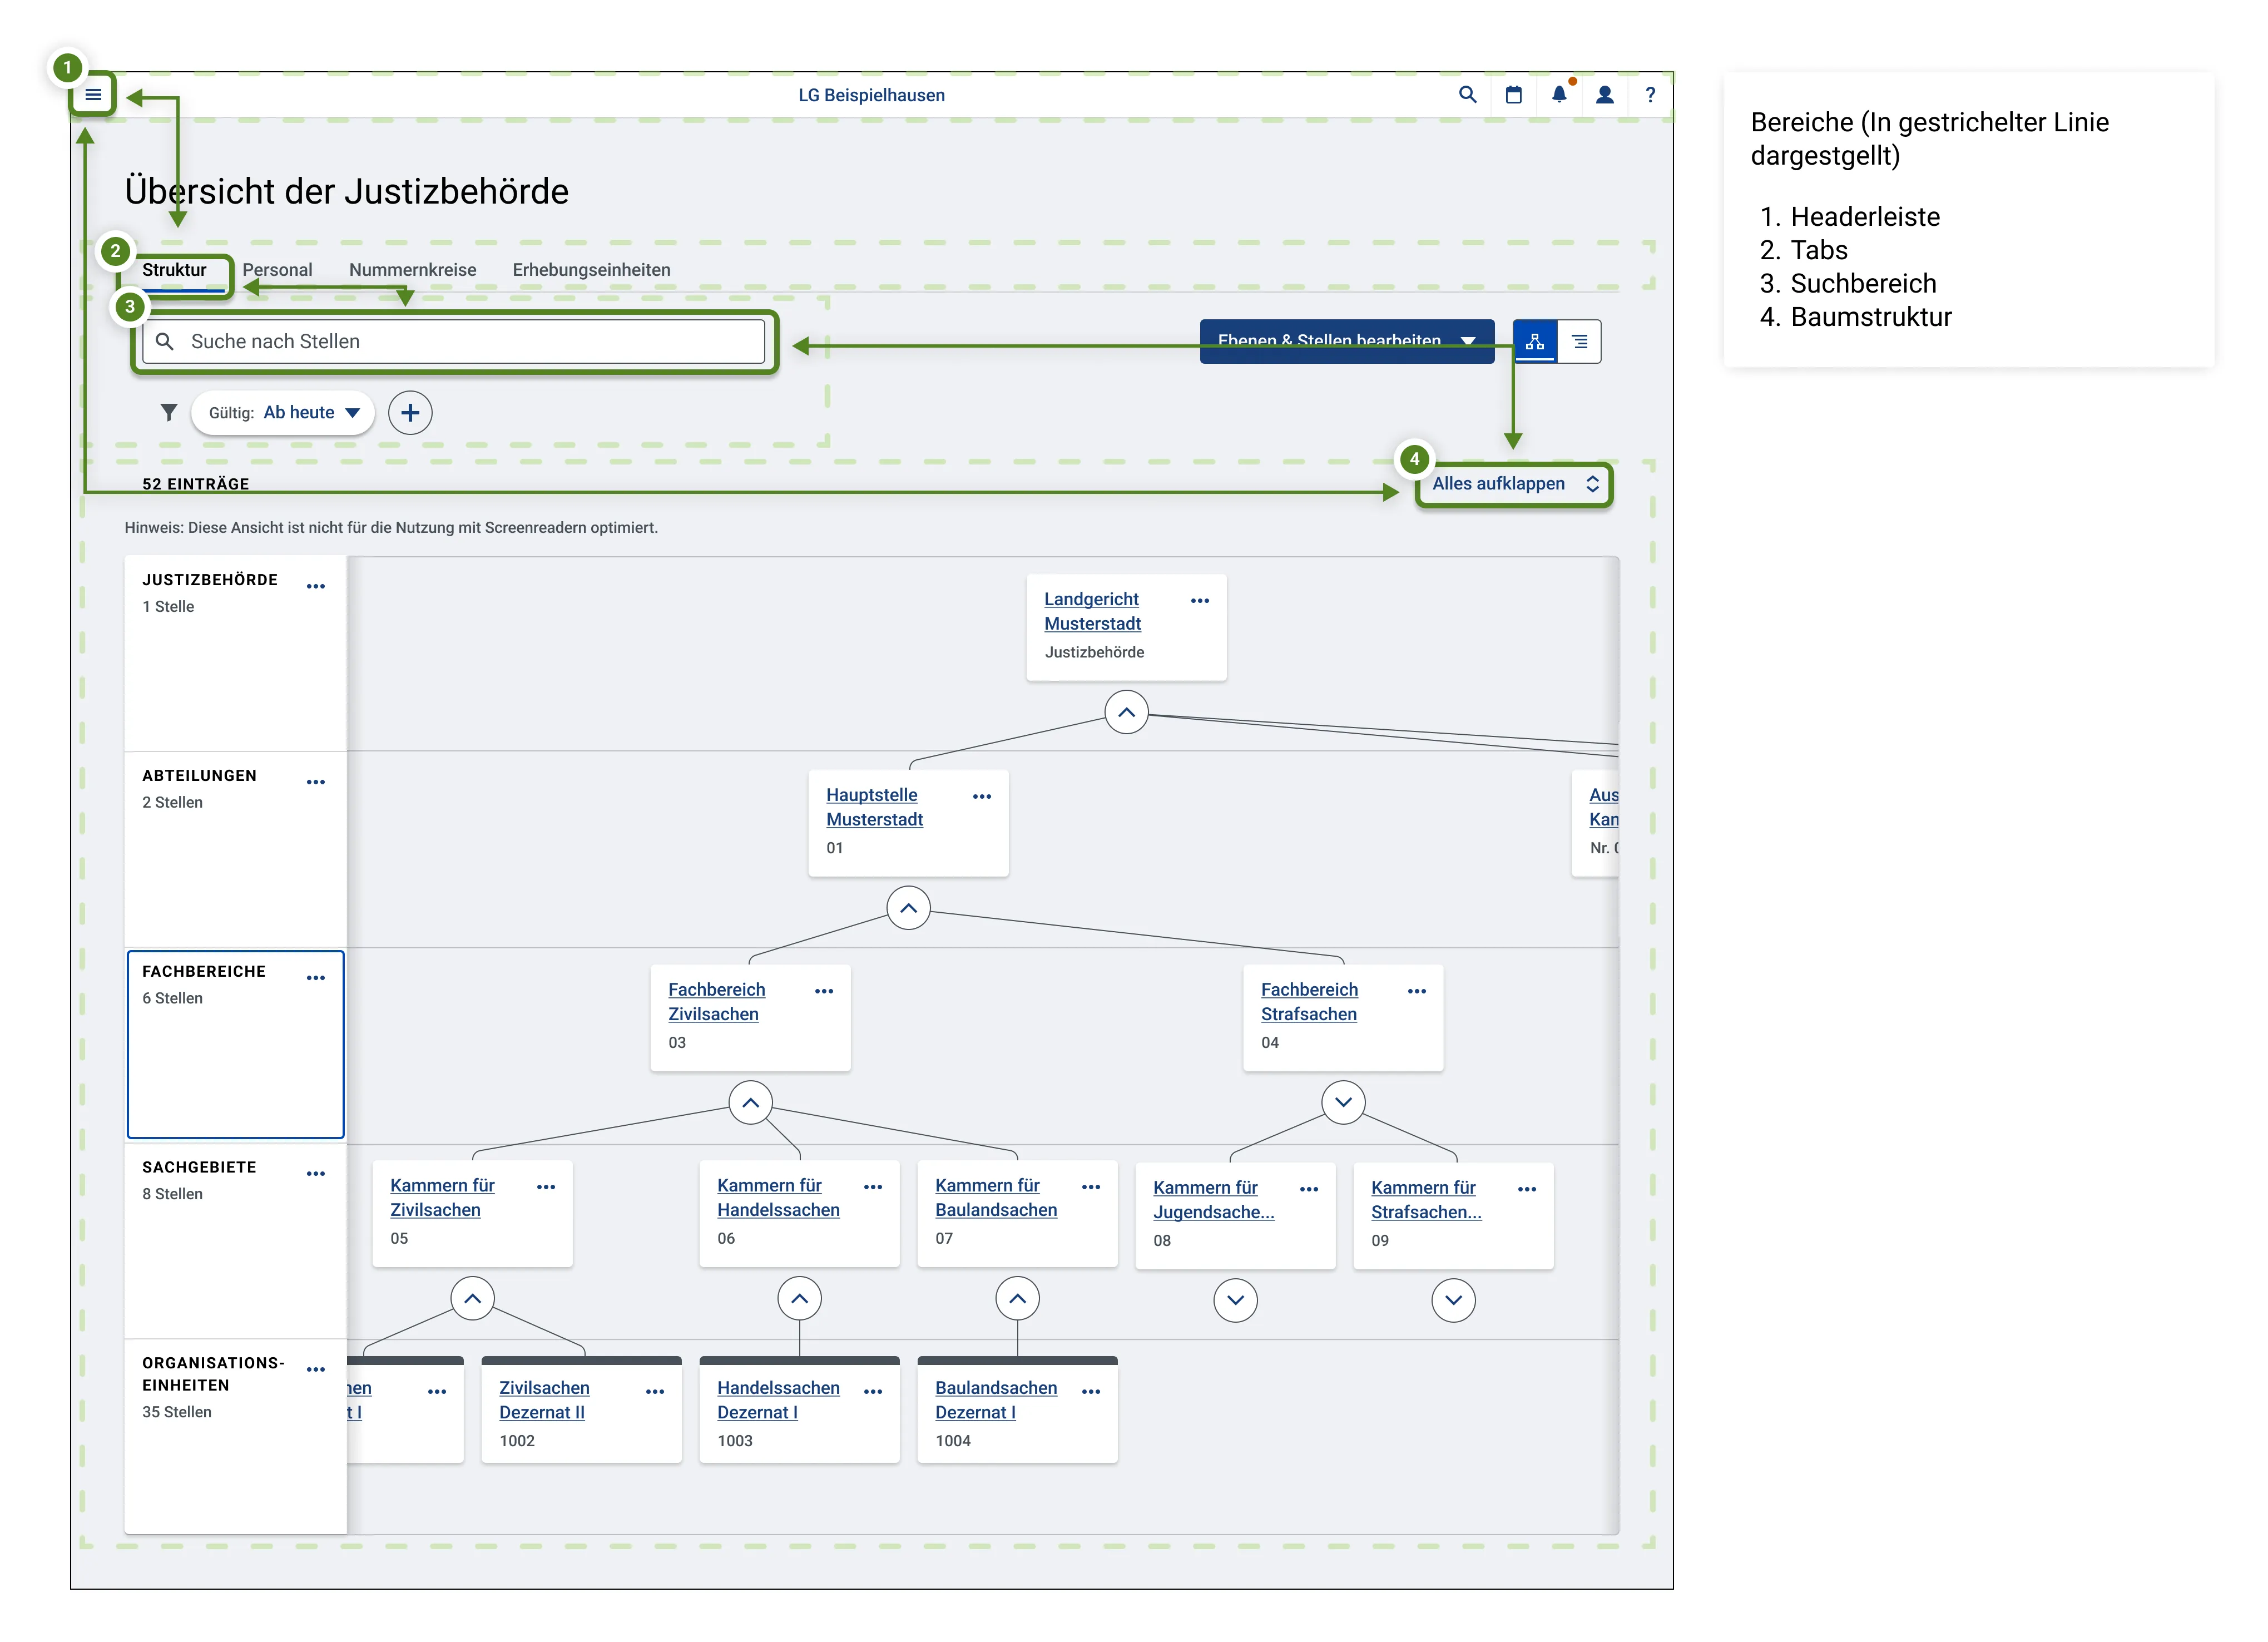Image resolution: width=2268 pixels, height=1642 pixels.
Task: Click the Suche nach Stellen field
Action: click(454, 341)
